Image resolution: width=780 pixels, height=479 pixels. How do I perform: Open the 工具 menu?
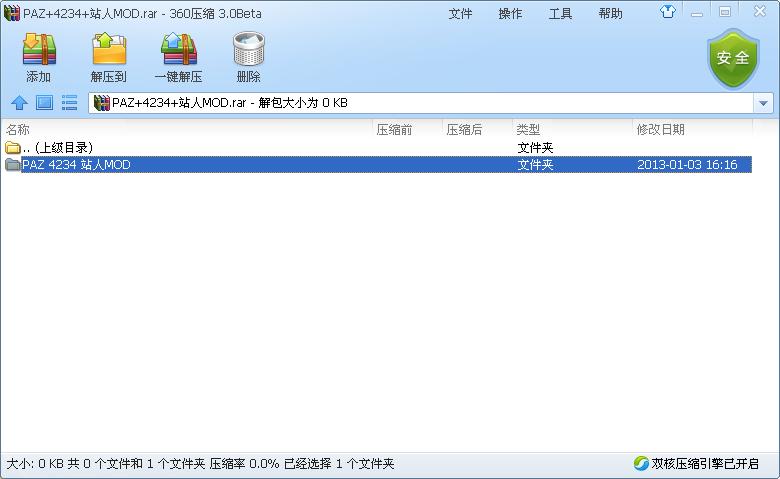point(561,14)
